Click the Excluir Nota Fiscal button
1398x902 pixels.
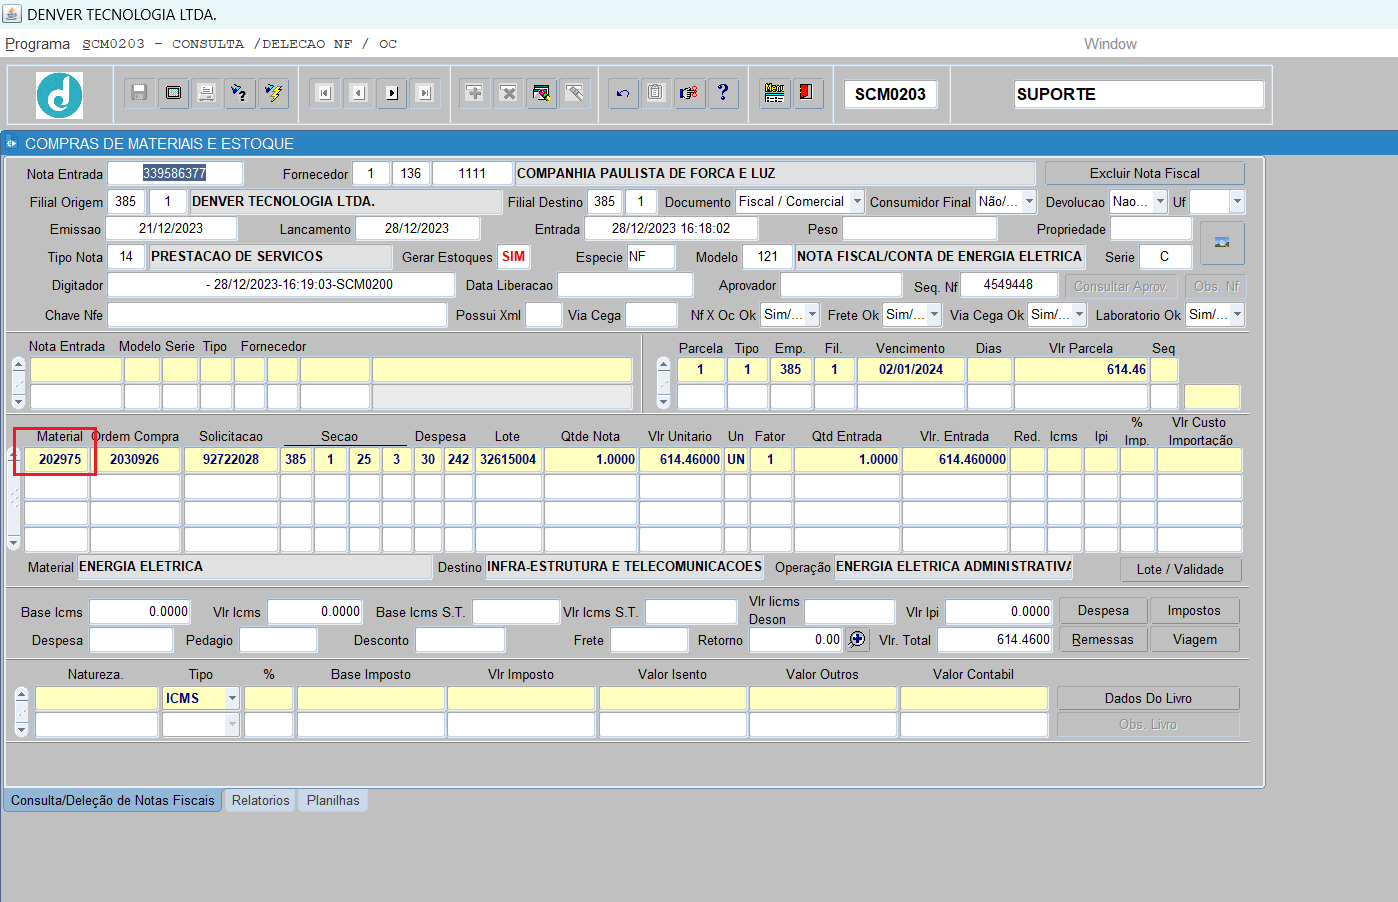(x=1145, y=173)
